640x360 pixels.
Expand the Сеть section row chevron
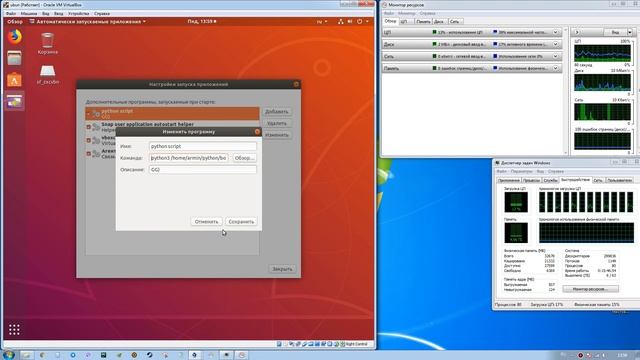tap(556, 56)
